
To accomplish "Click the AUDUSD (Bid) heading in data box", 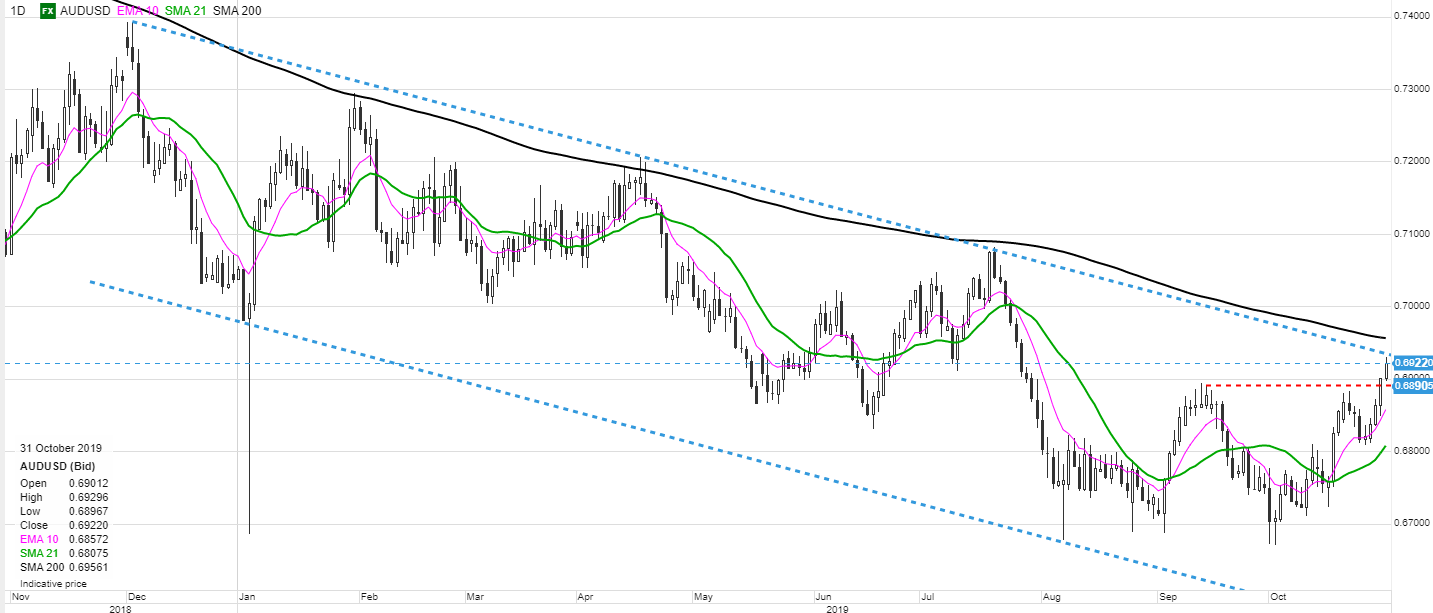I will coord(63,466).
